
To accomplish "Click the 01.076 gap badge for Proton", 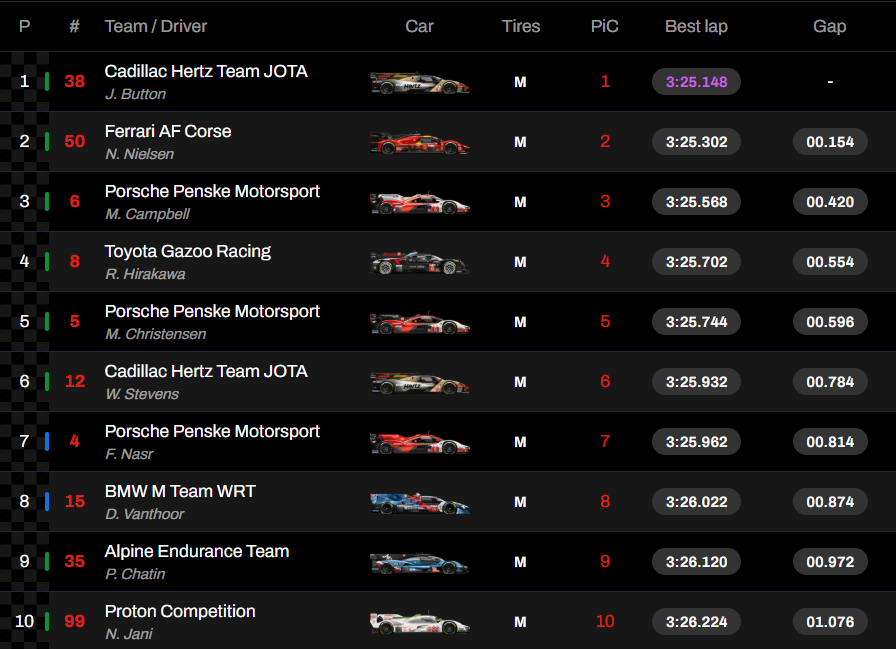I will coord(830,622).
